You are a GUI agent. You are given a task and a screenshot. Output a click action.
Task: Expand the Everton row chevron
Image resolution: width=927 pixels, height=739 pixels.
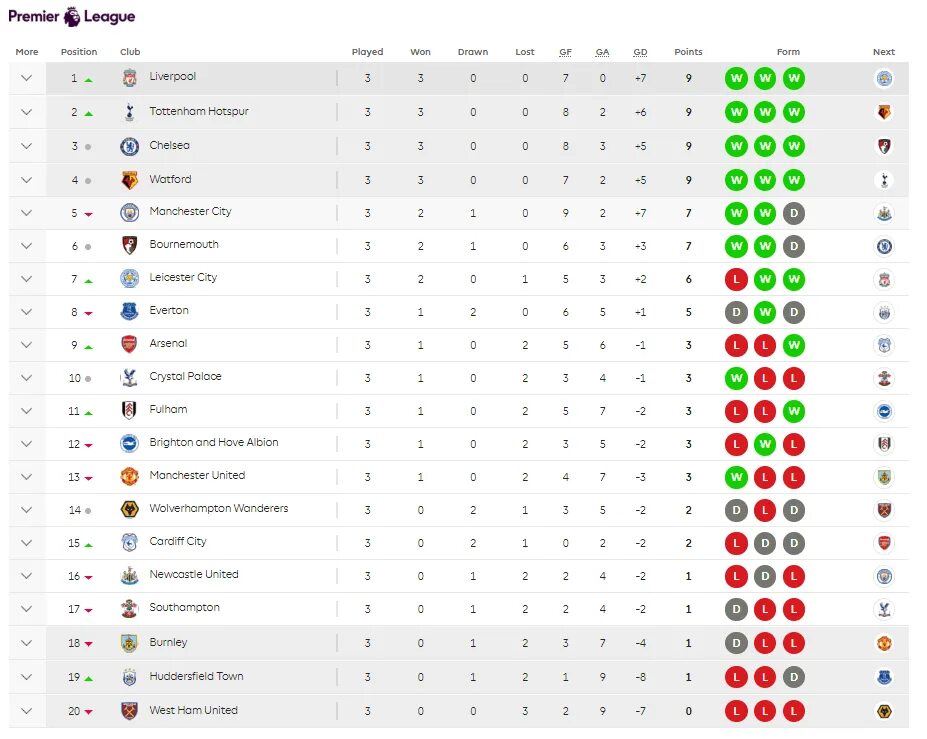[x=27, y=311]
